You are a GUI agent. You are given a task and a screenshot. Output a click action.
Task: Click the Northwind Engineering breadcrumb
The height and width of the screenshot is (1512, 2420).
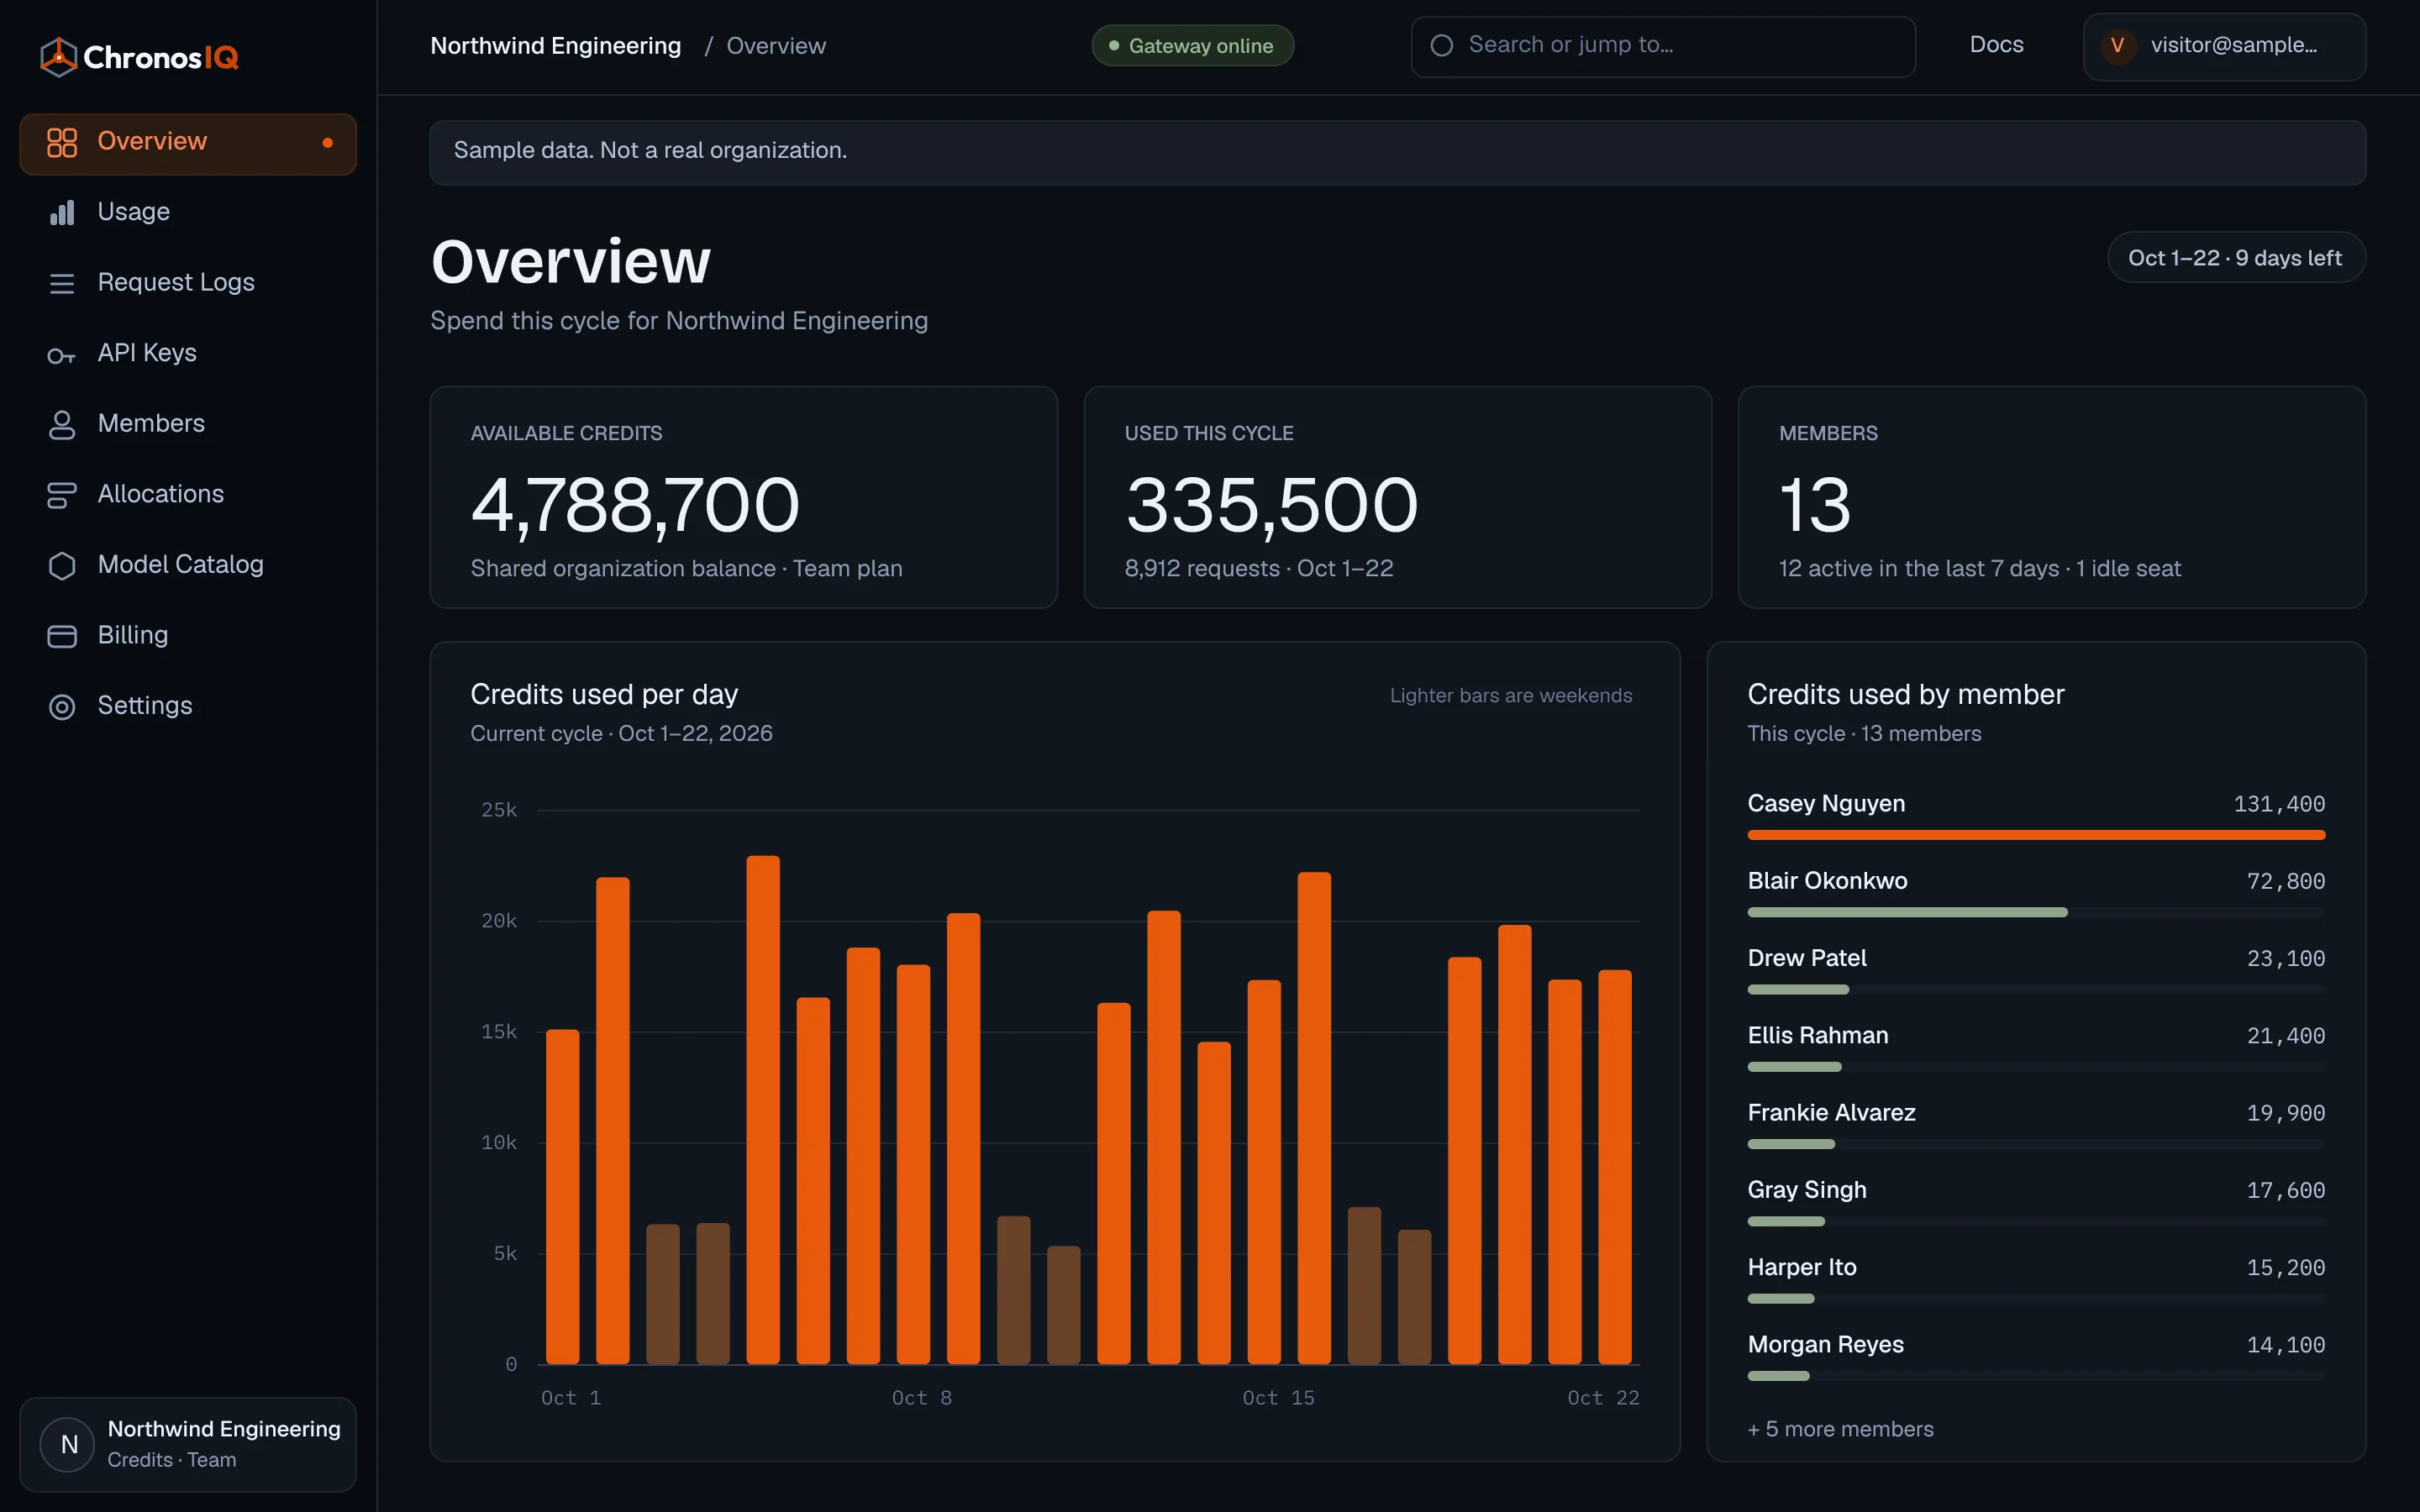click(x=555, y=46)
